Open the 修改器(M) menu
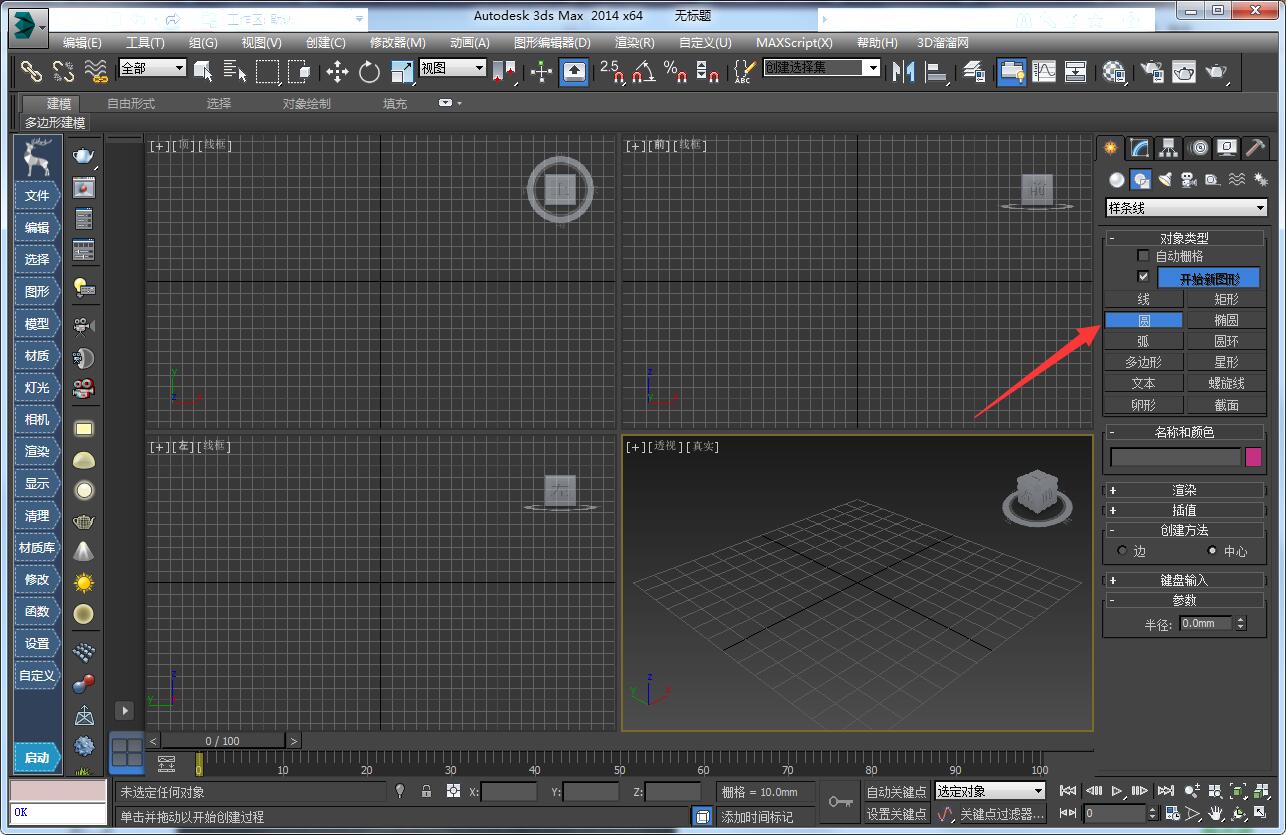Viewport: 1286px width, 835px height. [x=398, y=43]
